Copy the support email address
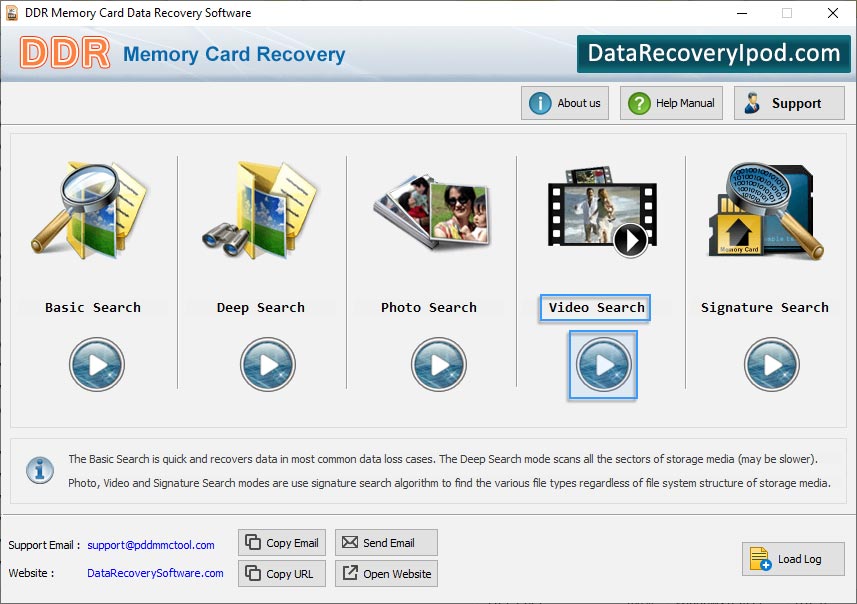 (282, 543)
